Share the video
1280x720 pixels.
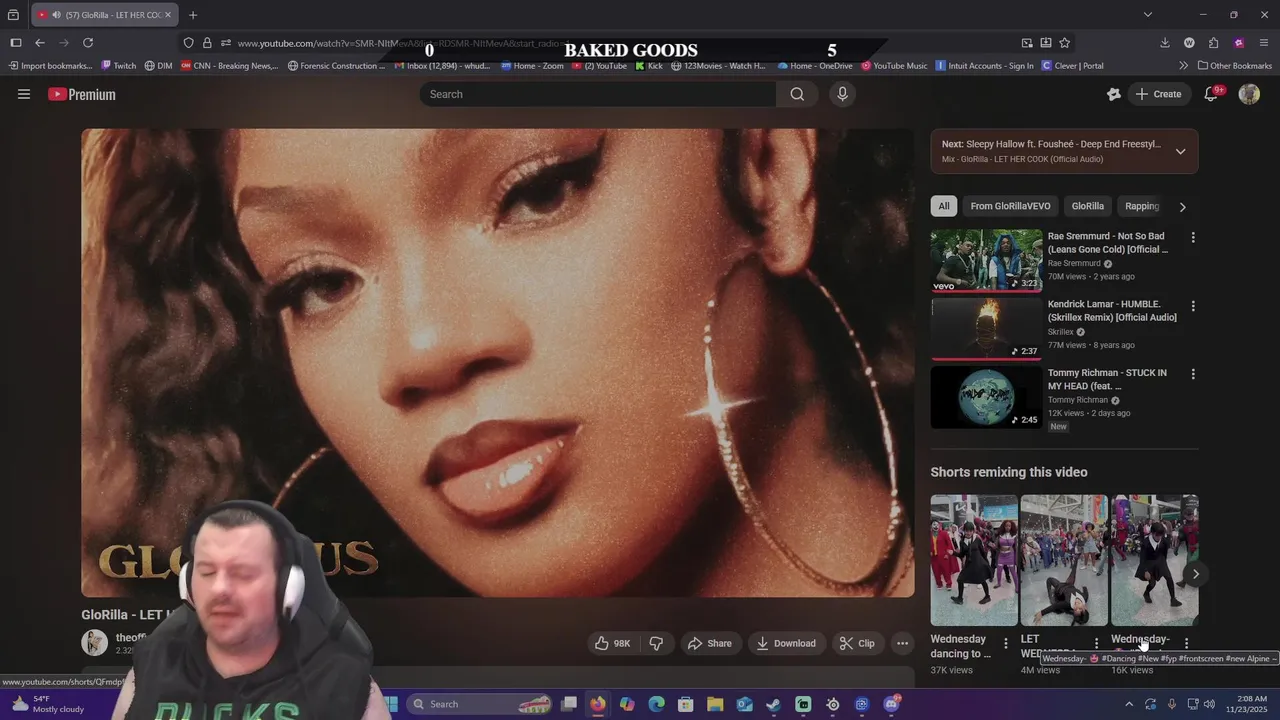point(709,643)
